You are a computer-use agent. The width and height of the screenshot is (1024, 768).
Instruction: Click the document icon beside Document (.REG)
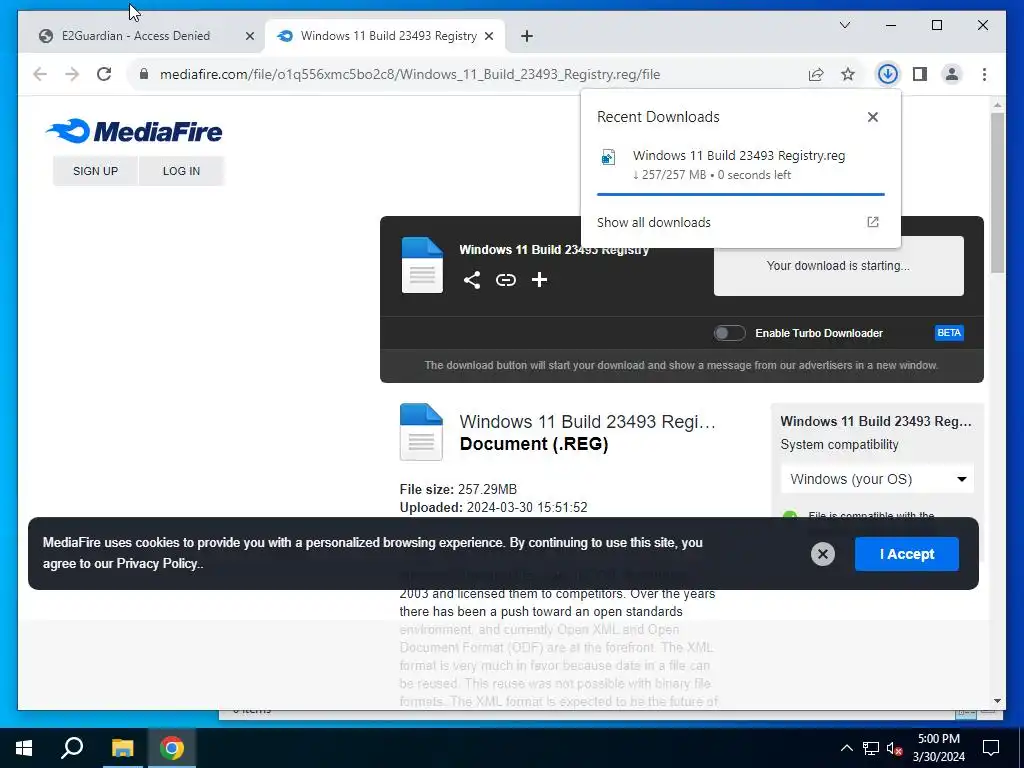click(421, 432)
